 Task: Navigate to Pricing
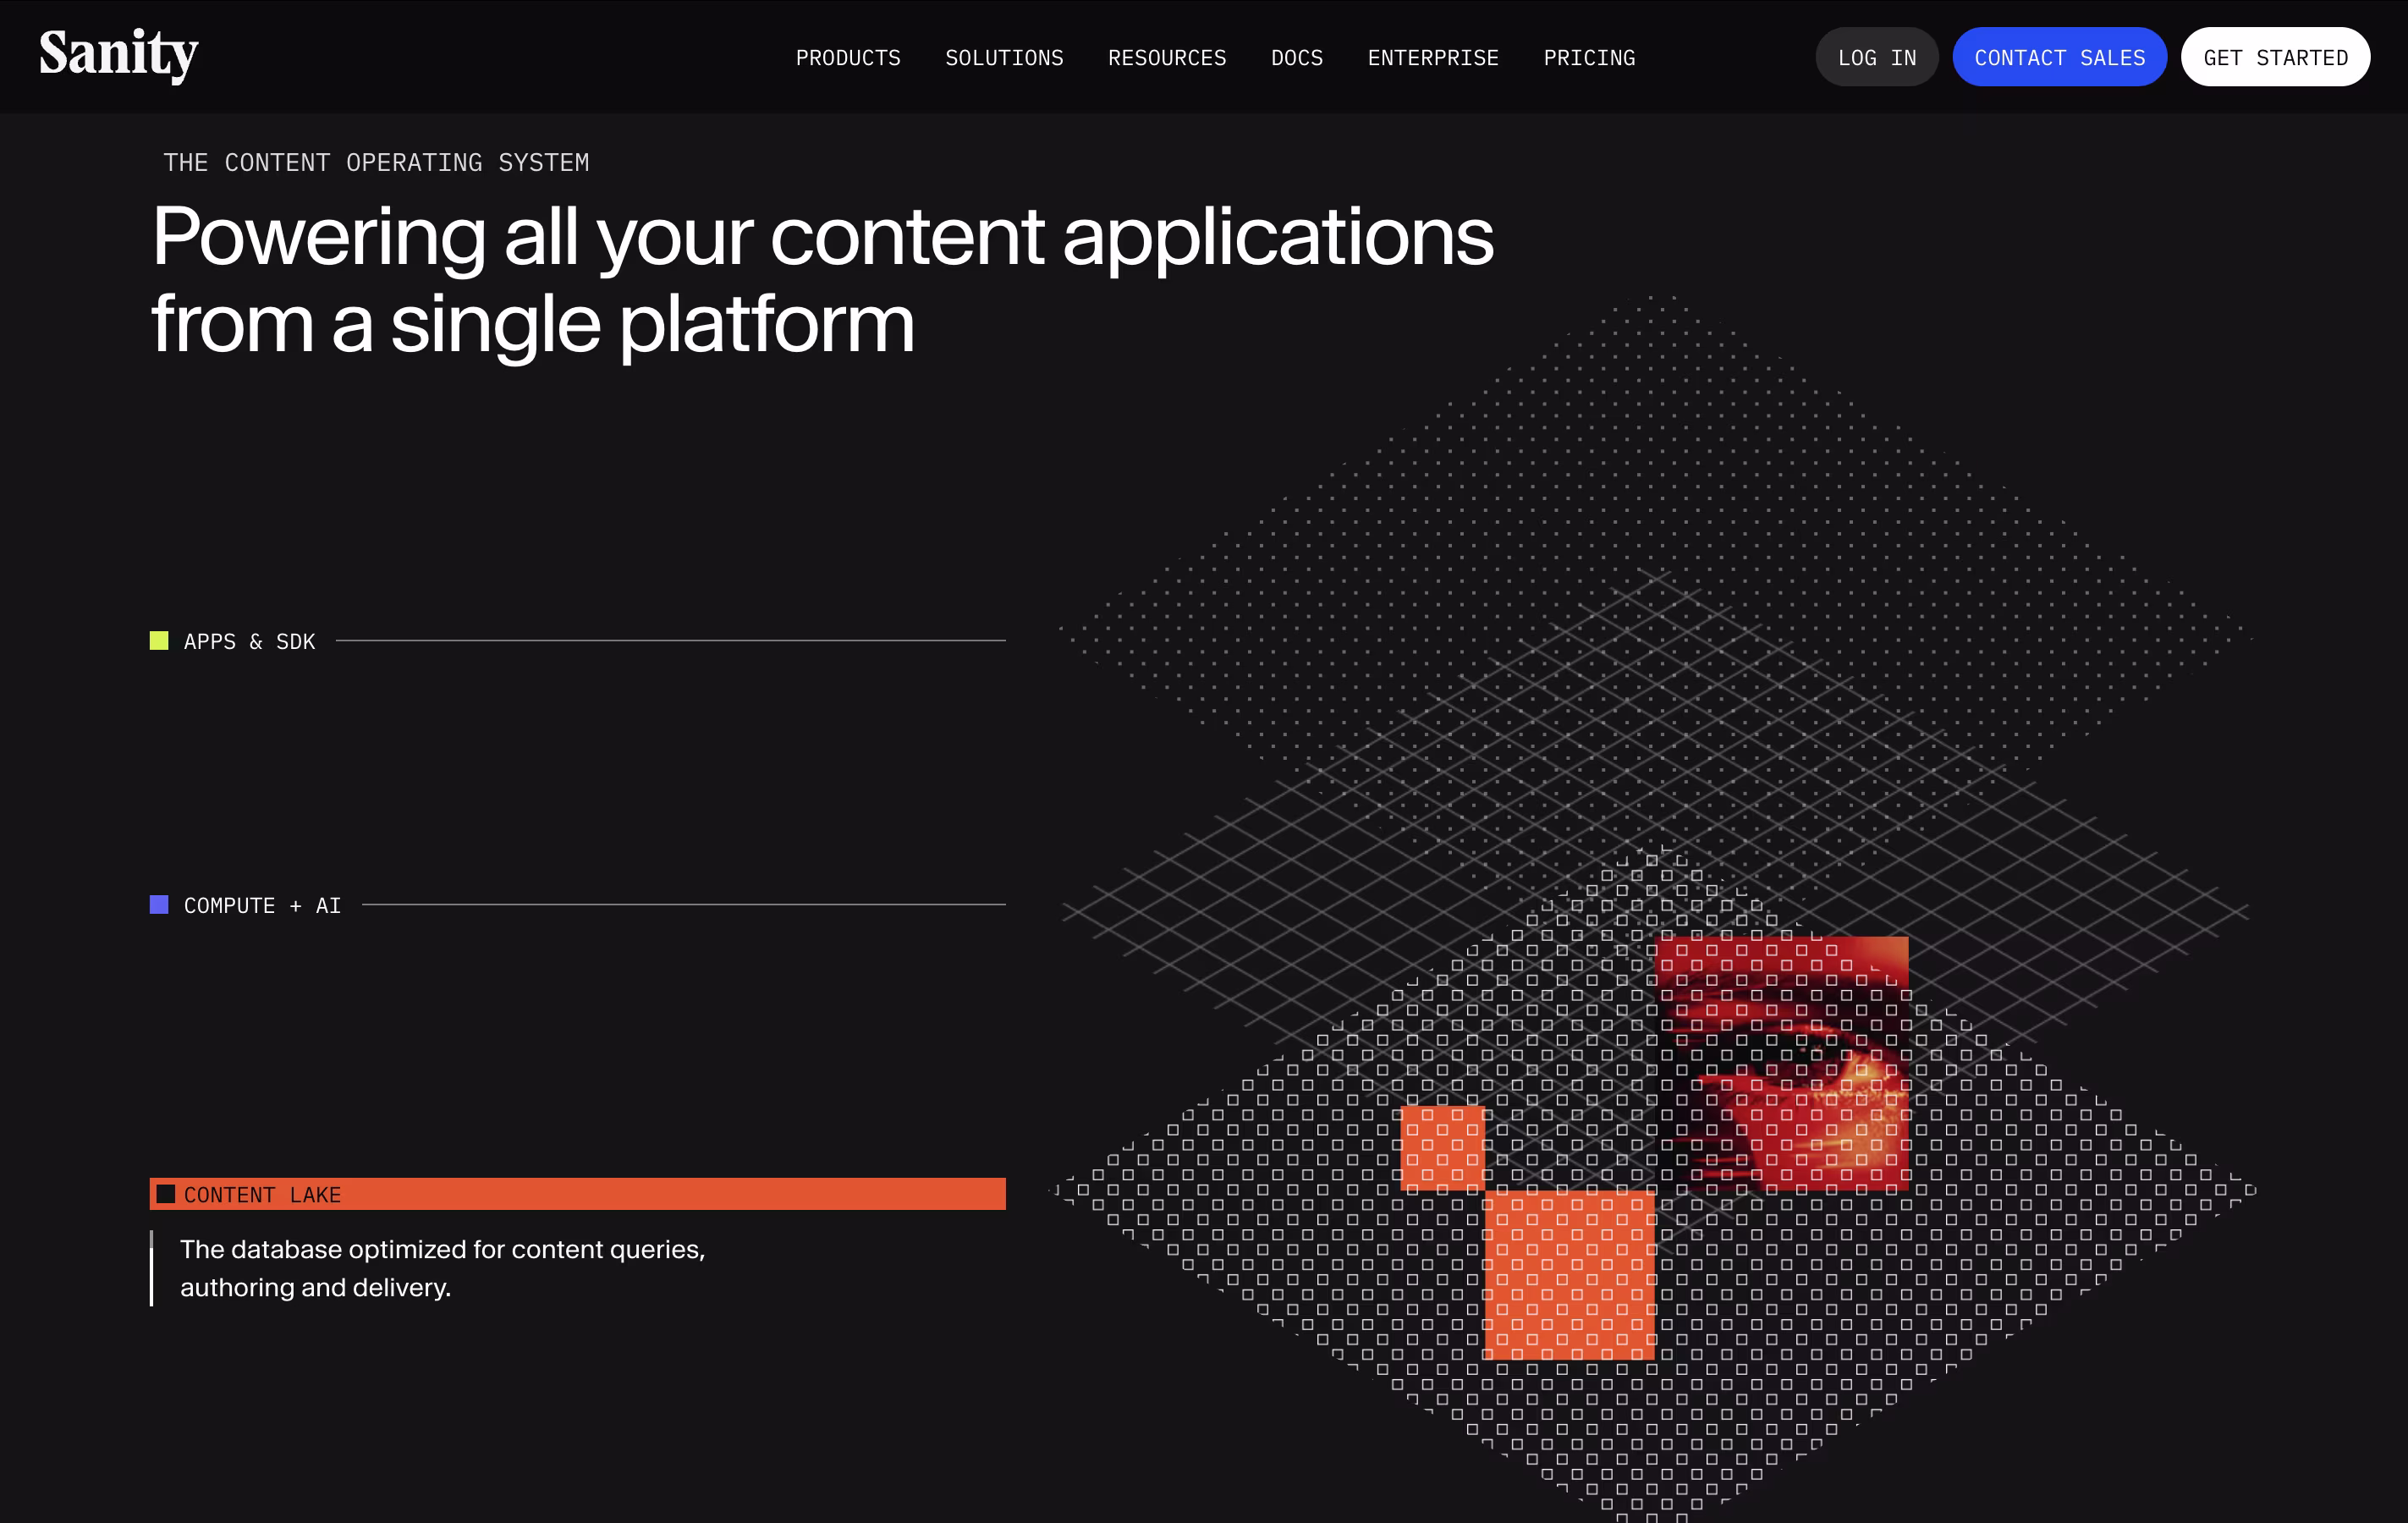(1588, 58)
